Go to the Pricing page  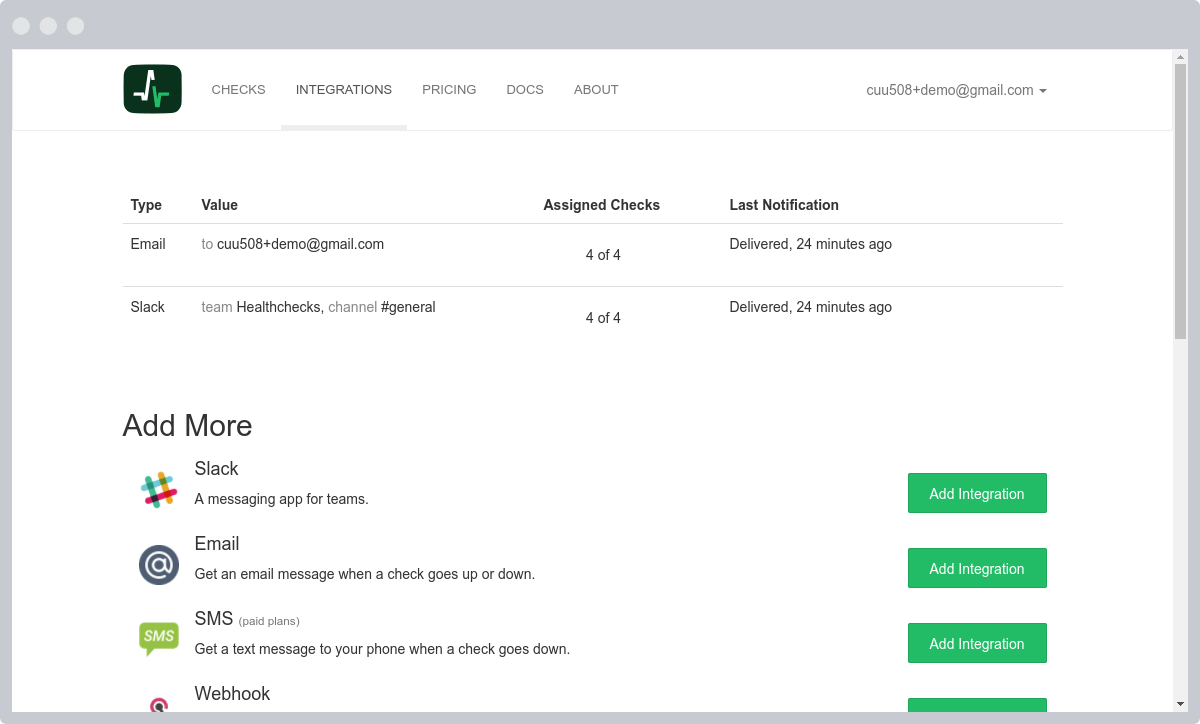click(449, 90)
